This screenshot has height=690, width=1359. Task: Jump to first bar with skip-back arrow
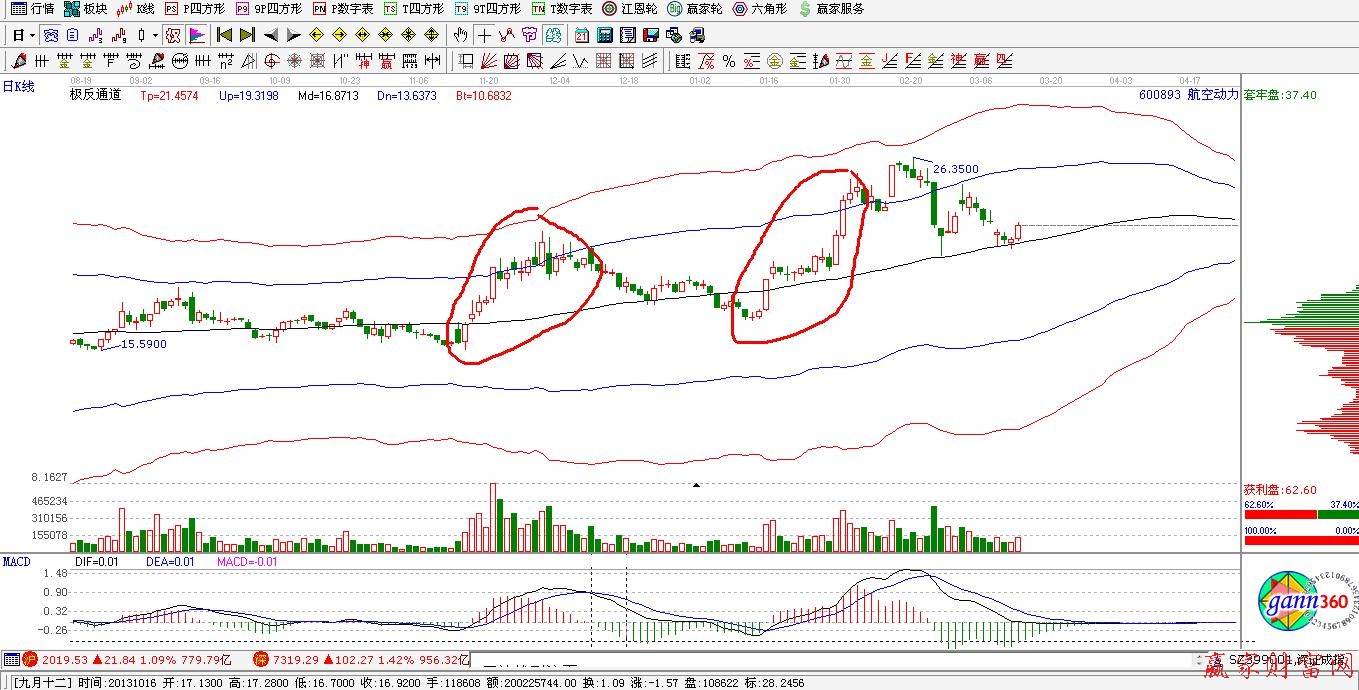tap(225, 35)
